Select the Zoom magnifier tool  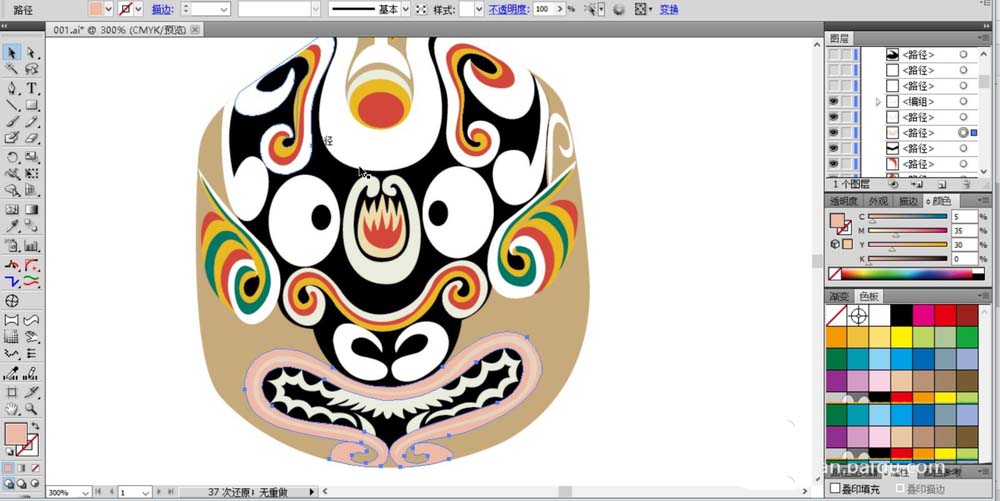(x=31, y=409)
